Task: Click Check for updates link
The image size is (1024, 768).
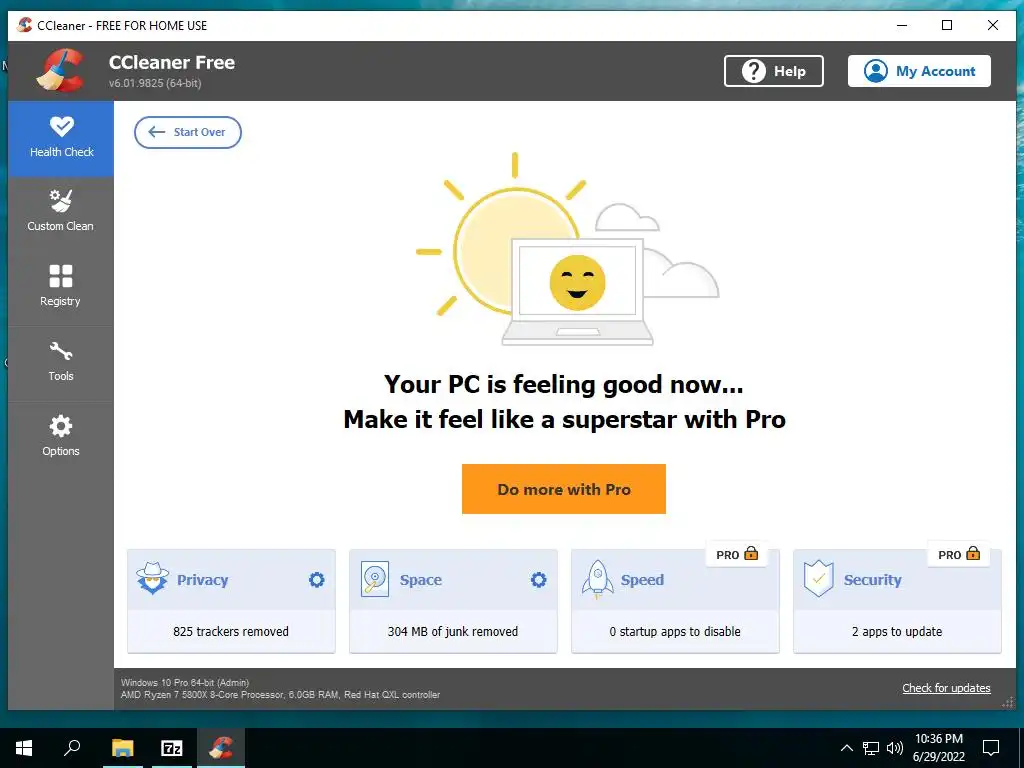Action: [x=946, y=688]
